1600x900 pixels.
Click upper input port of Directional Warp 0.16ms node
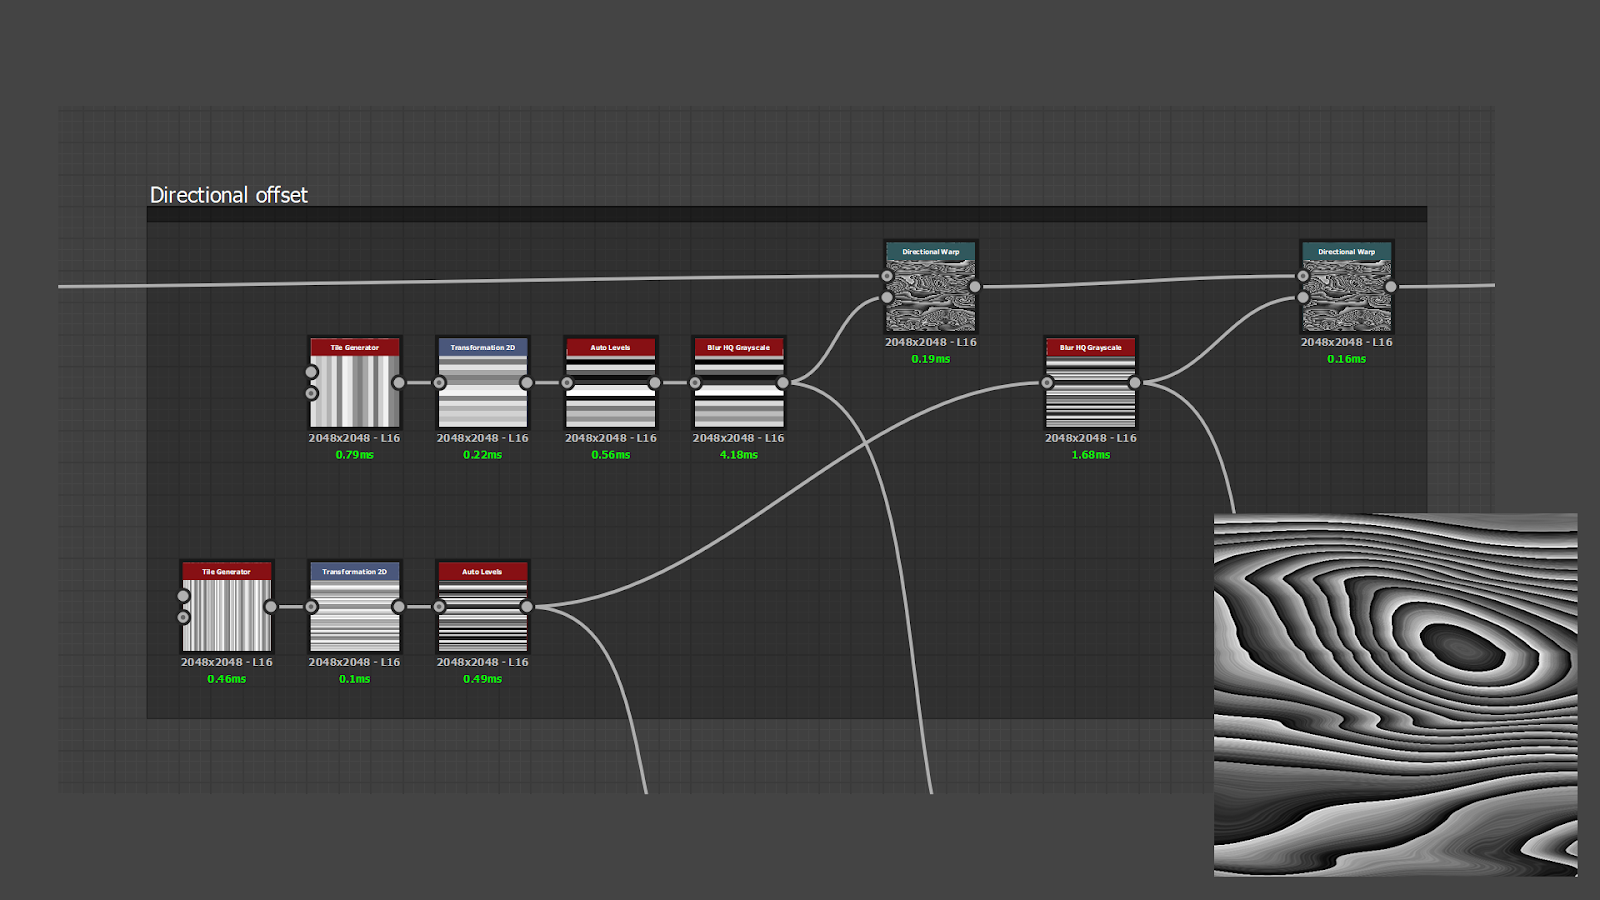(1303, 276)
